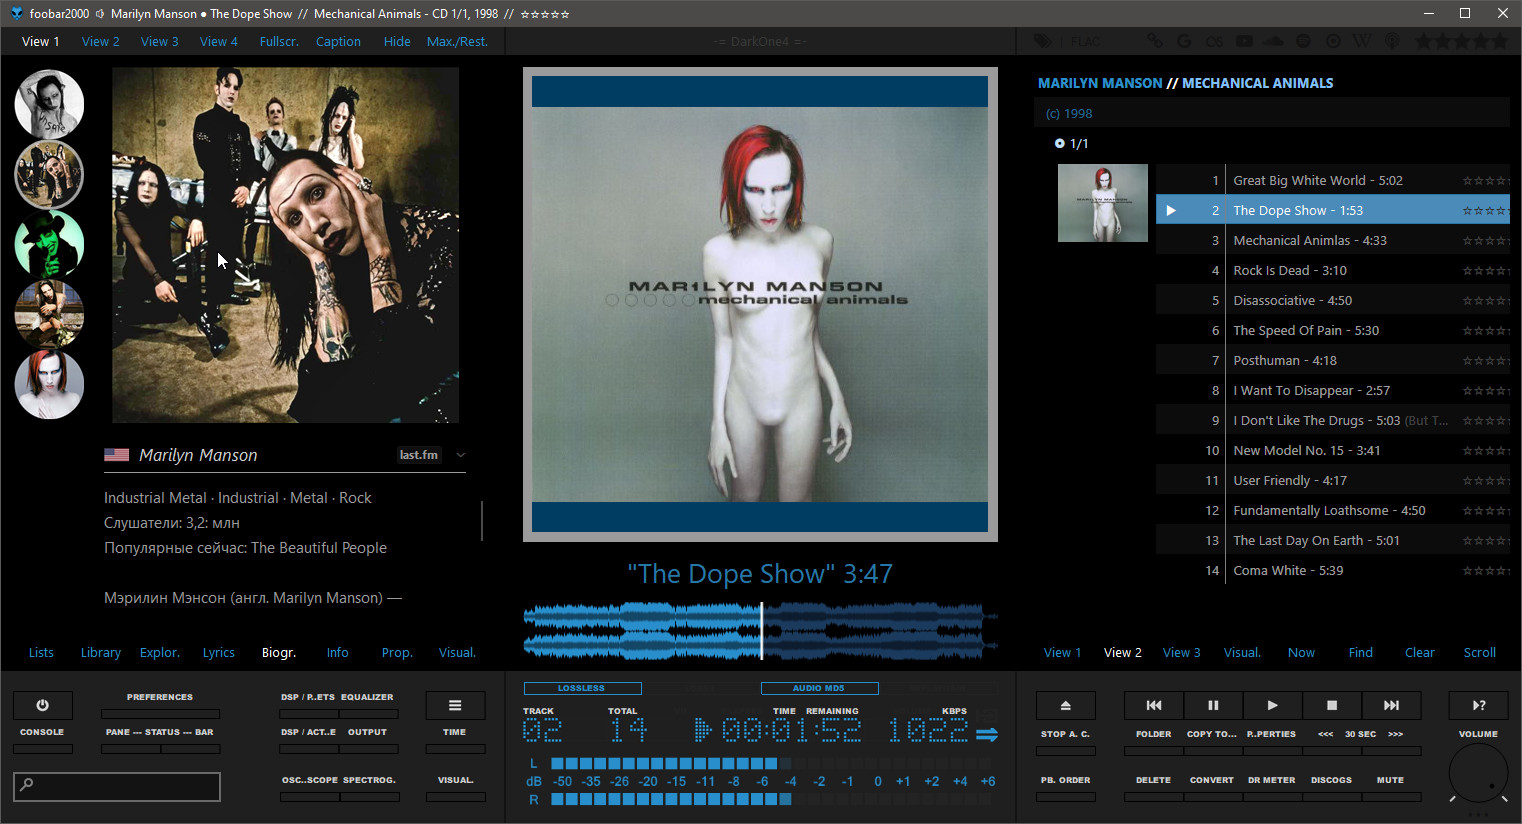Click the eject icon above Stop A. C.
Image resolution: width=1522 pixels, height=824 pixels.
pyautogui.click(x=1065, y=705)
